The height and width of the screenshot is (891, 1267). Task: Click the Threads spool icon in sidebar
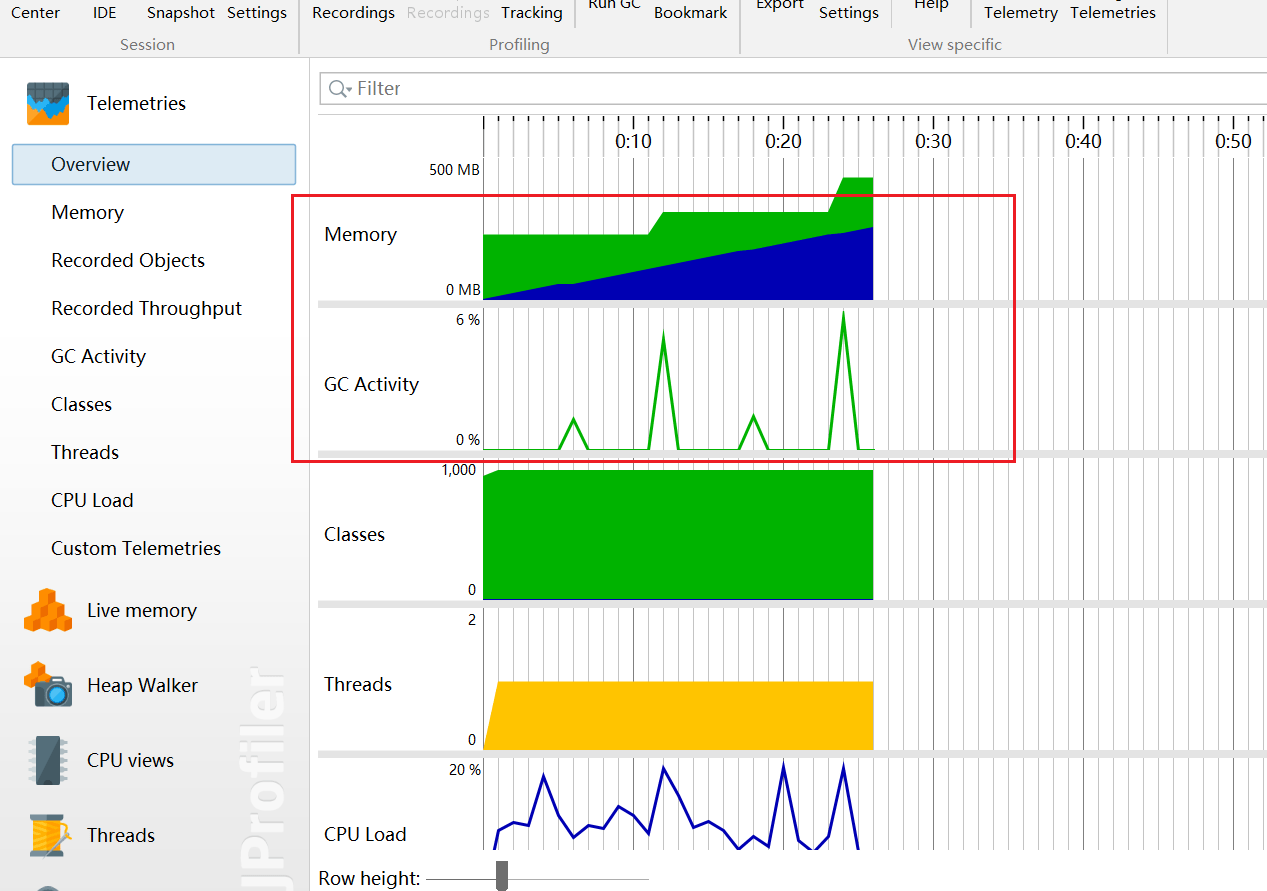48,835
